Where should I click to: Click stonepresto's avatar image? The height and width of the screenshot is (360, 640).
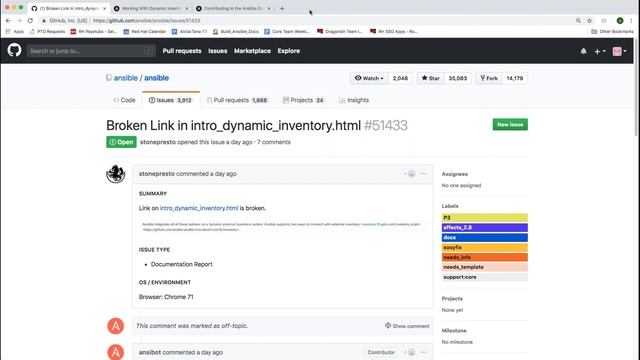point(116,174)
